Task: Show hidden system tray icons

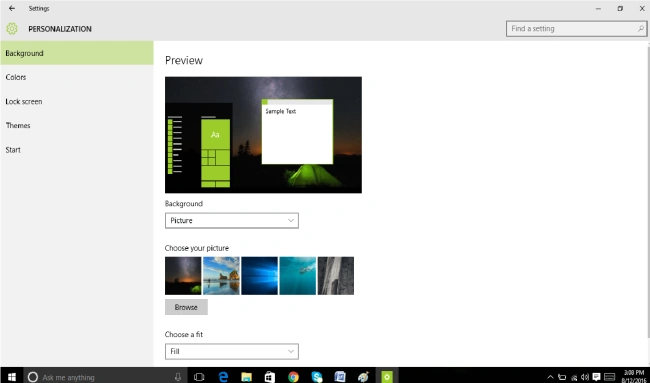Action: click(551, 377)
